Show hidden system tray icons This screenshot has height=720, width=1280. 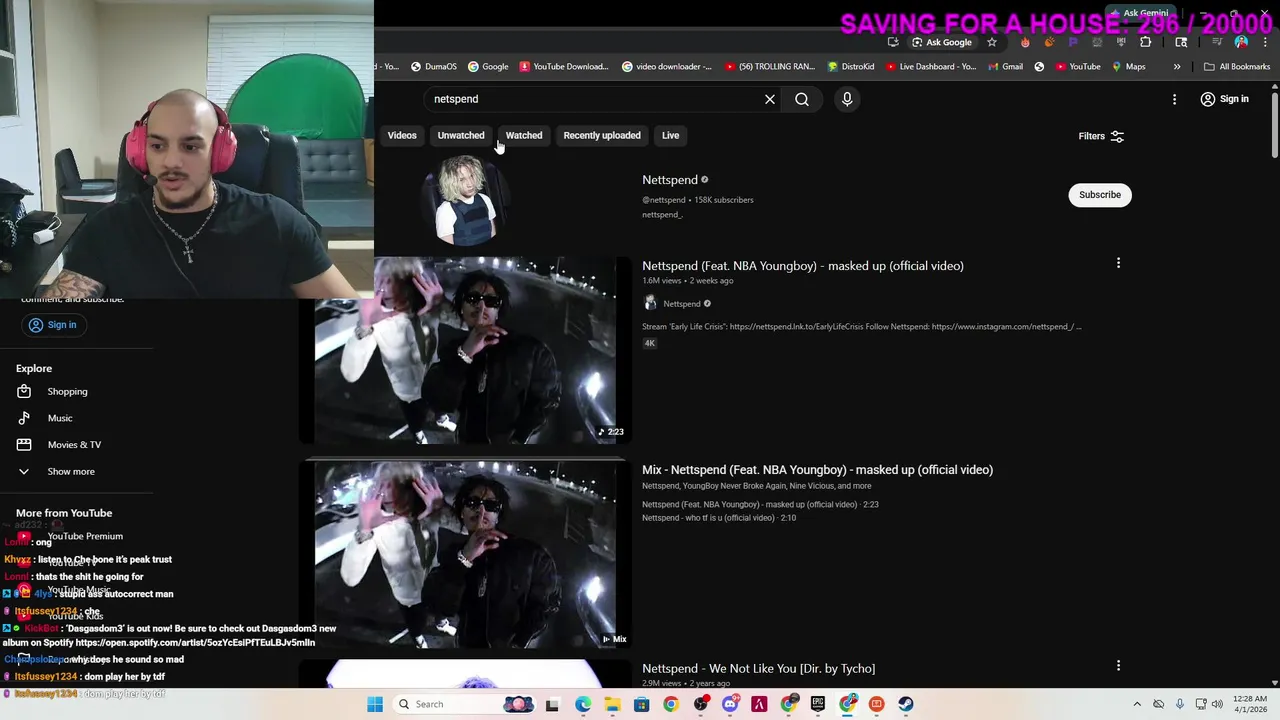(x=1137, y=704)
